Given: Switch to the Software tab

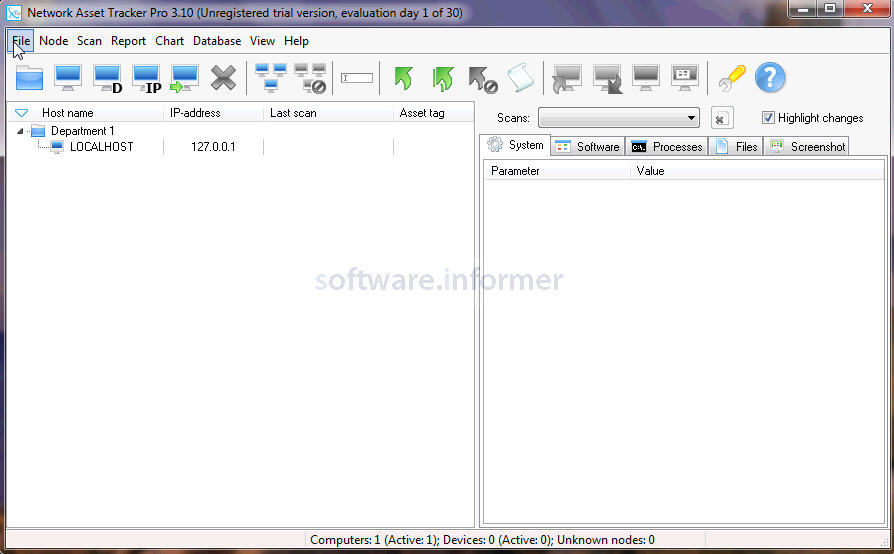Looking at the screenshot, I should pos(588,146).
